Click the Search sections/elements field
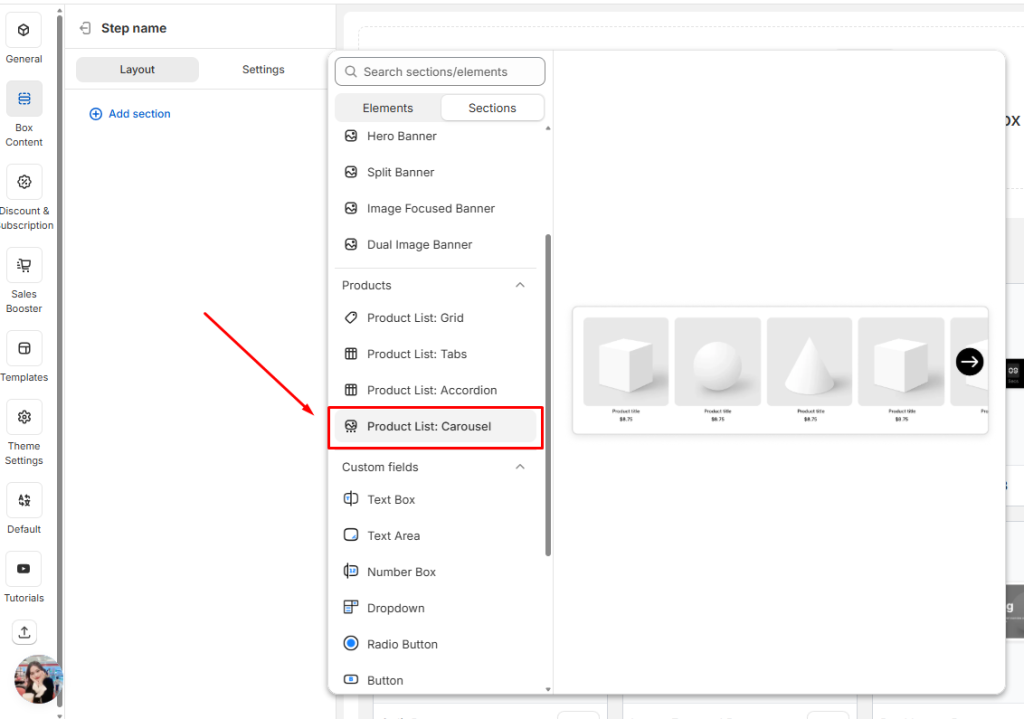The width and height of the screenshot is (1024, 719). point(441,72)
